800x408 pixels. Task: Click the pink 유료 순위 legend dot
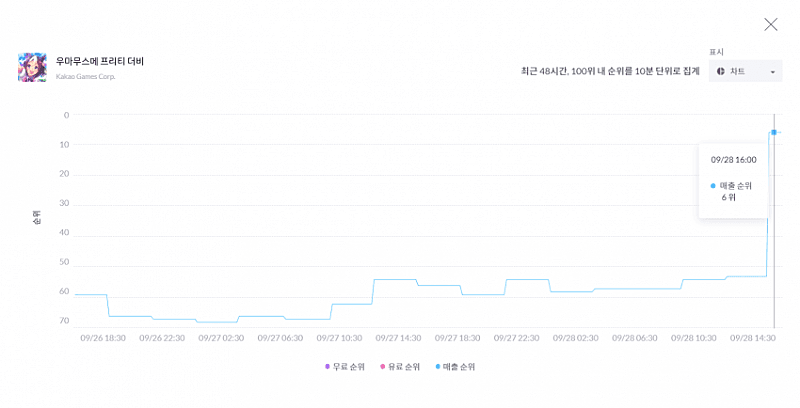[382, 367]
